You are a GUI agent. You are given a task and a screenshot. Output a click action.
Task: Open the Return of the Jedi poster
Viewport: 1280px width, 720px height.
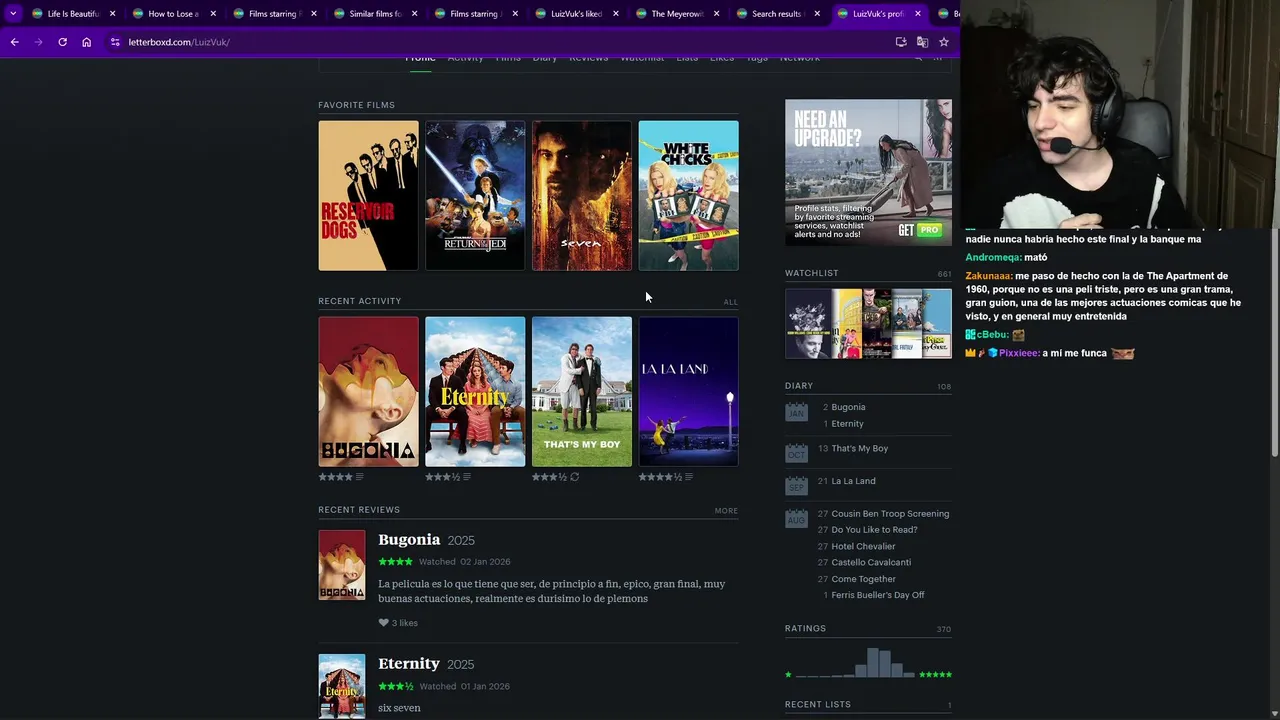click(x=475, y=196)
